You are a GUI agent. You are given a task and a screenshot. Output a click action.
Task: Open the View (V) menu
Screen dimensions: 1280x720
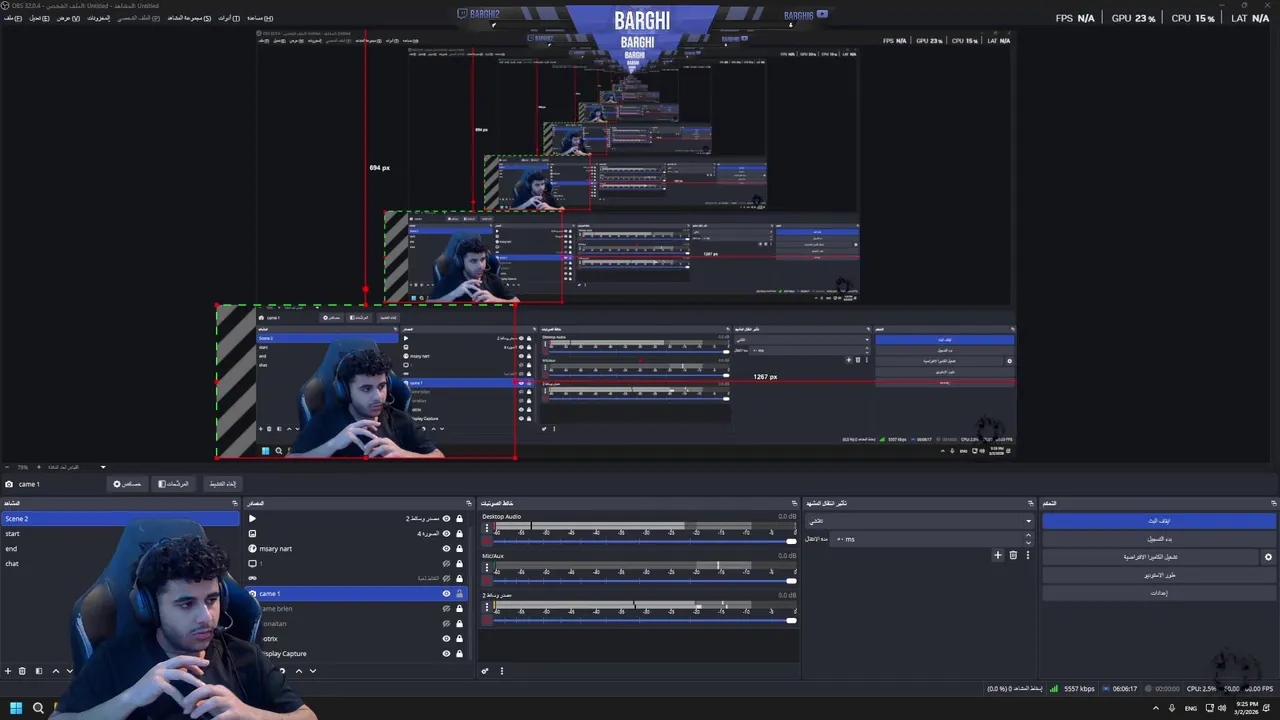tap(68, 18)
